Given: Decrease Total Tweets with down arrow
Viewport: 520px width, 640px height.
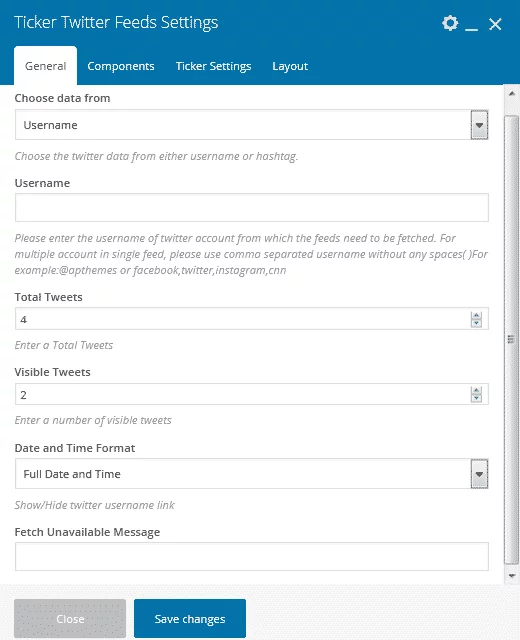Looking at the screenshot, I should [x=476, y=323].
